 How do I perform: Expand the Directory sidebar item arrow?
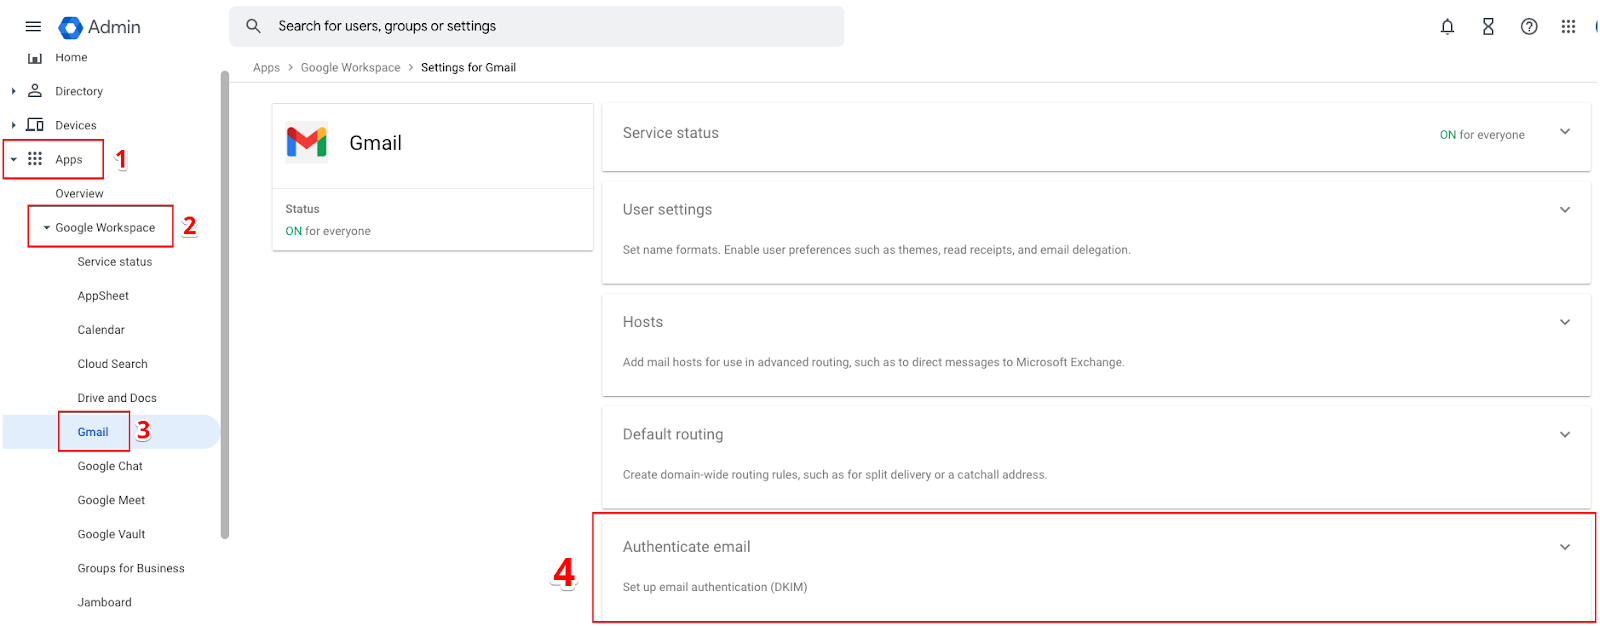14,91
